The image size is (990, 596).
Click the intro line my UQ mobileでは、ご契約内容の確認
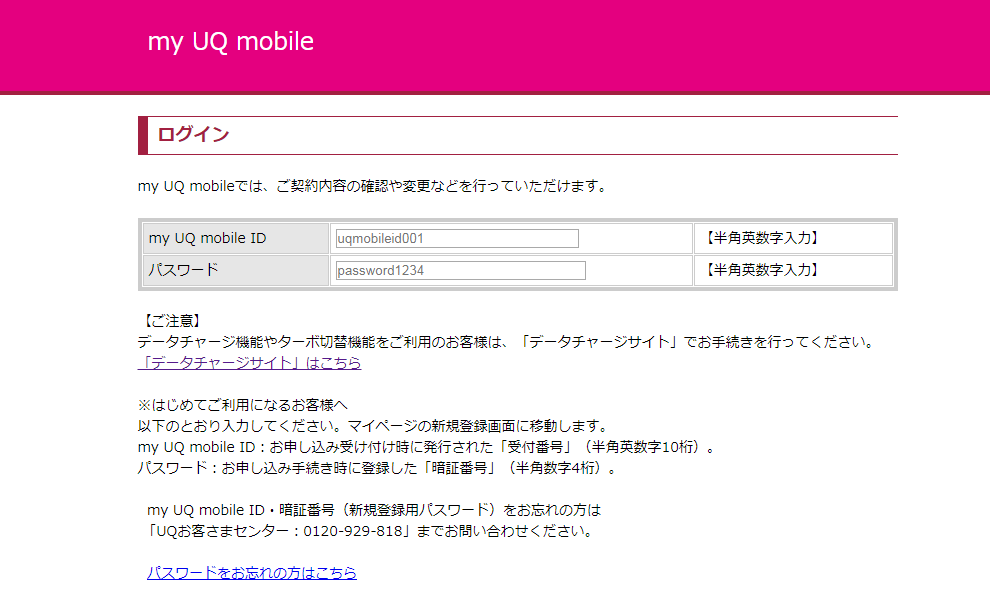tap(373, 186)
